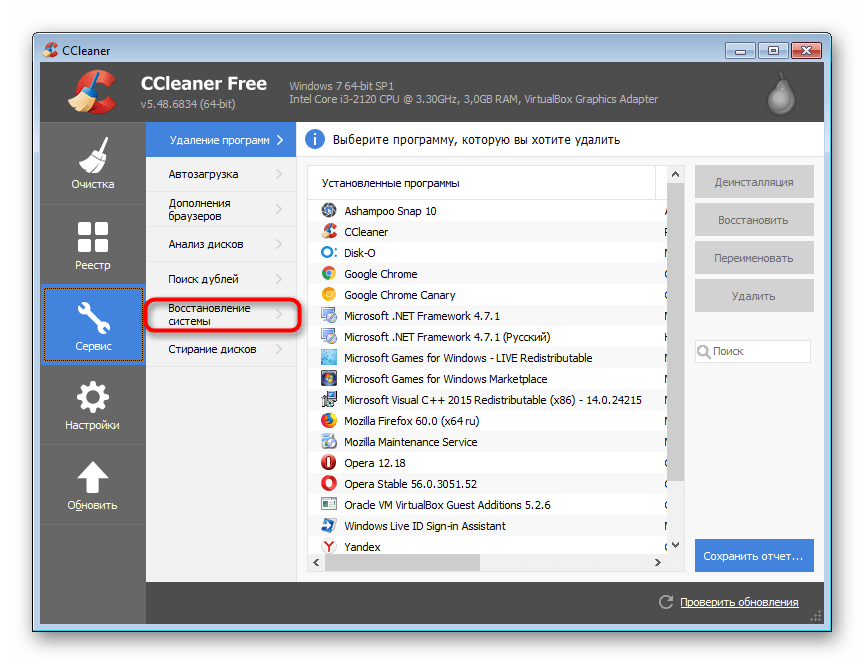
Task: Open the Очистка broom section
Action: coord(93,163)
